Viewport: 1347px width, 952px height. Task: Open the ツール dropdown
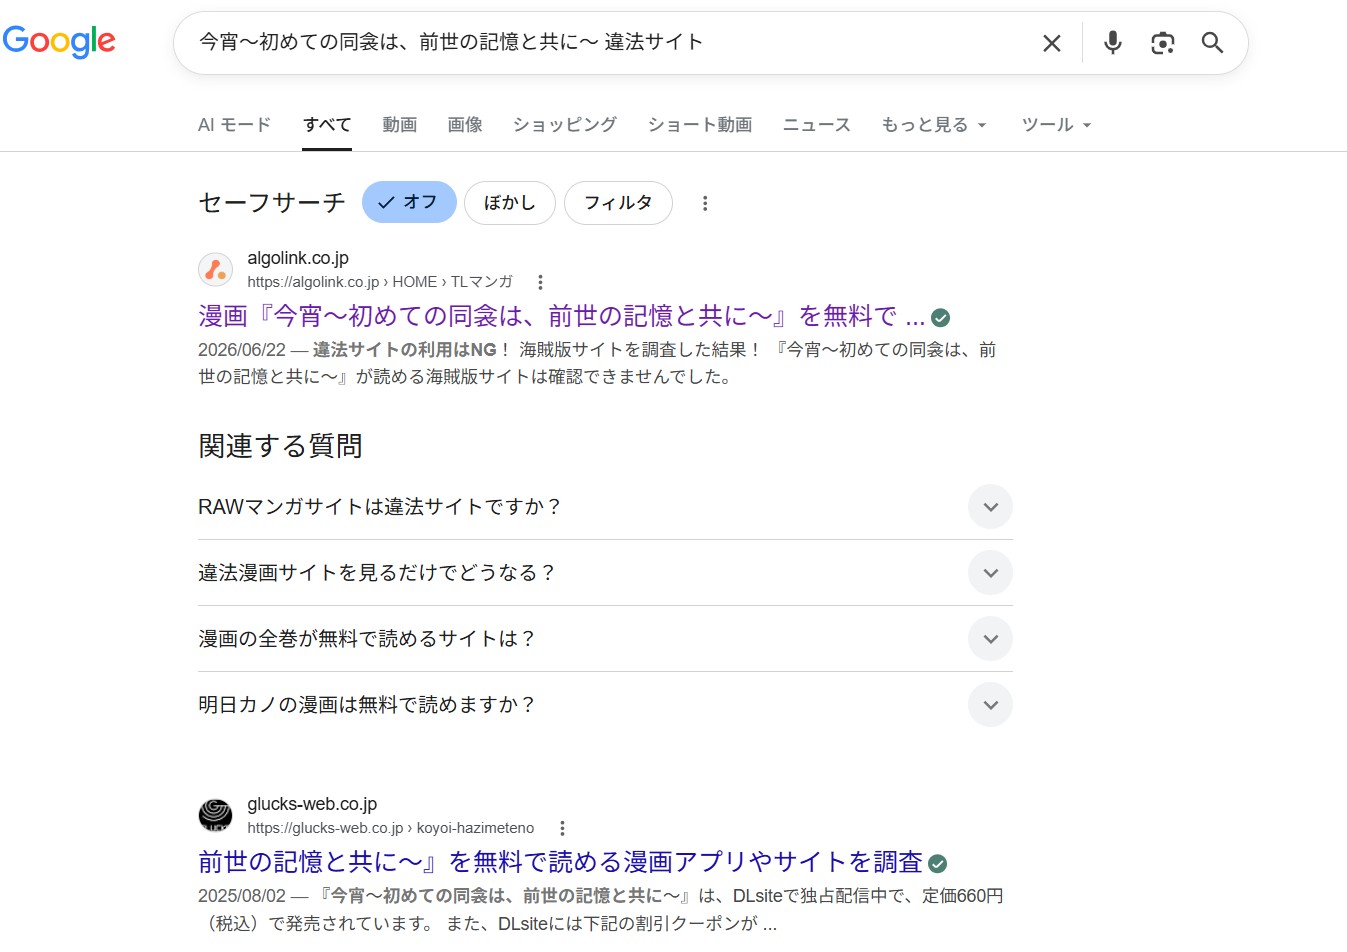point(1056,125)
